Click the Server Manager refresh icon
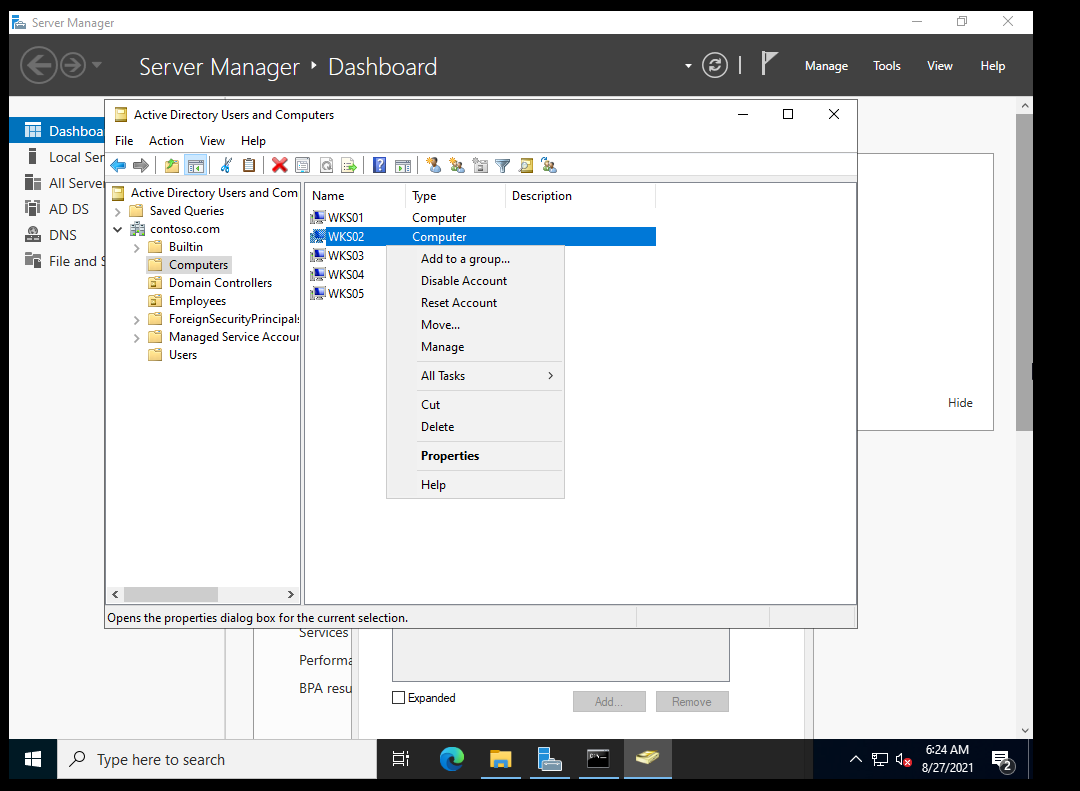1080x791 pixels. (x=715, y=65)
